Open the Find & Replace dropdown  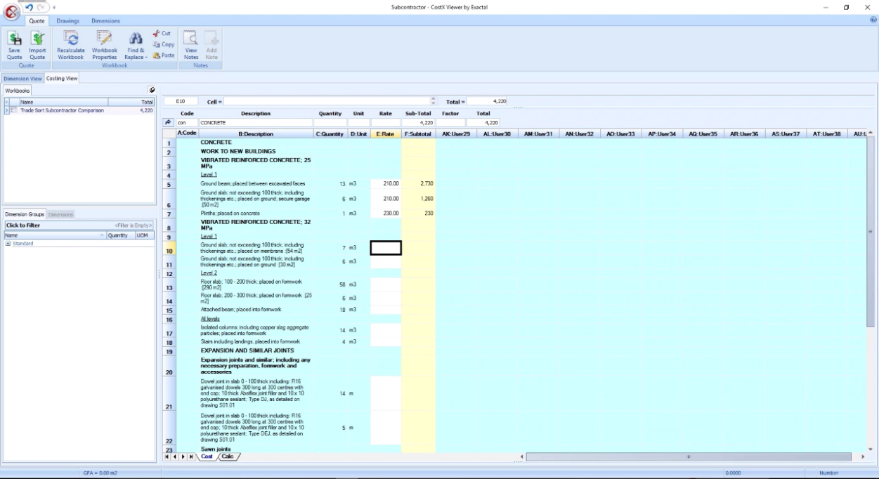pos(135,45)
